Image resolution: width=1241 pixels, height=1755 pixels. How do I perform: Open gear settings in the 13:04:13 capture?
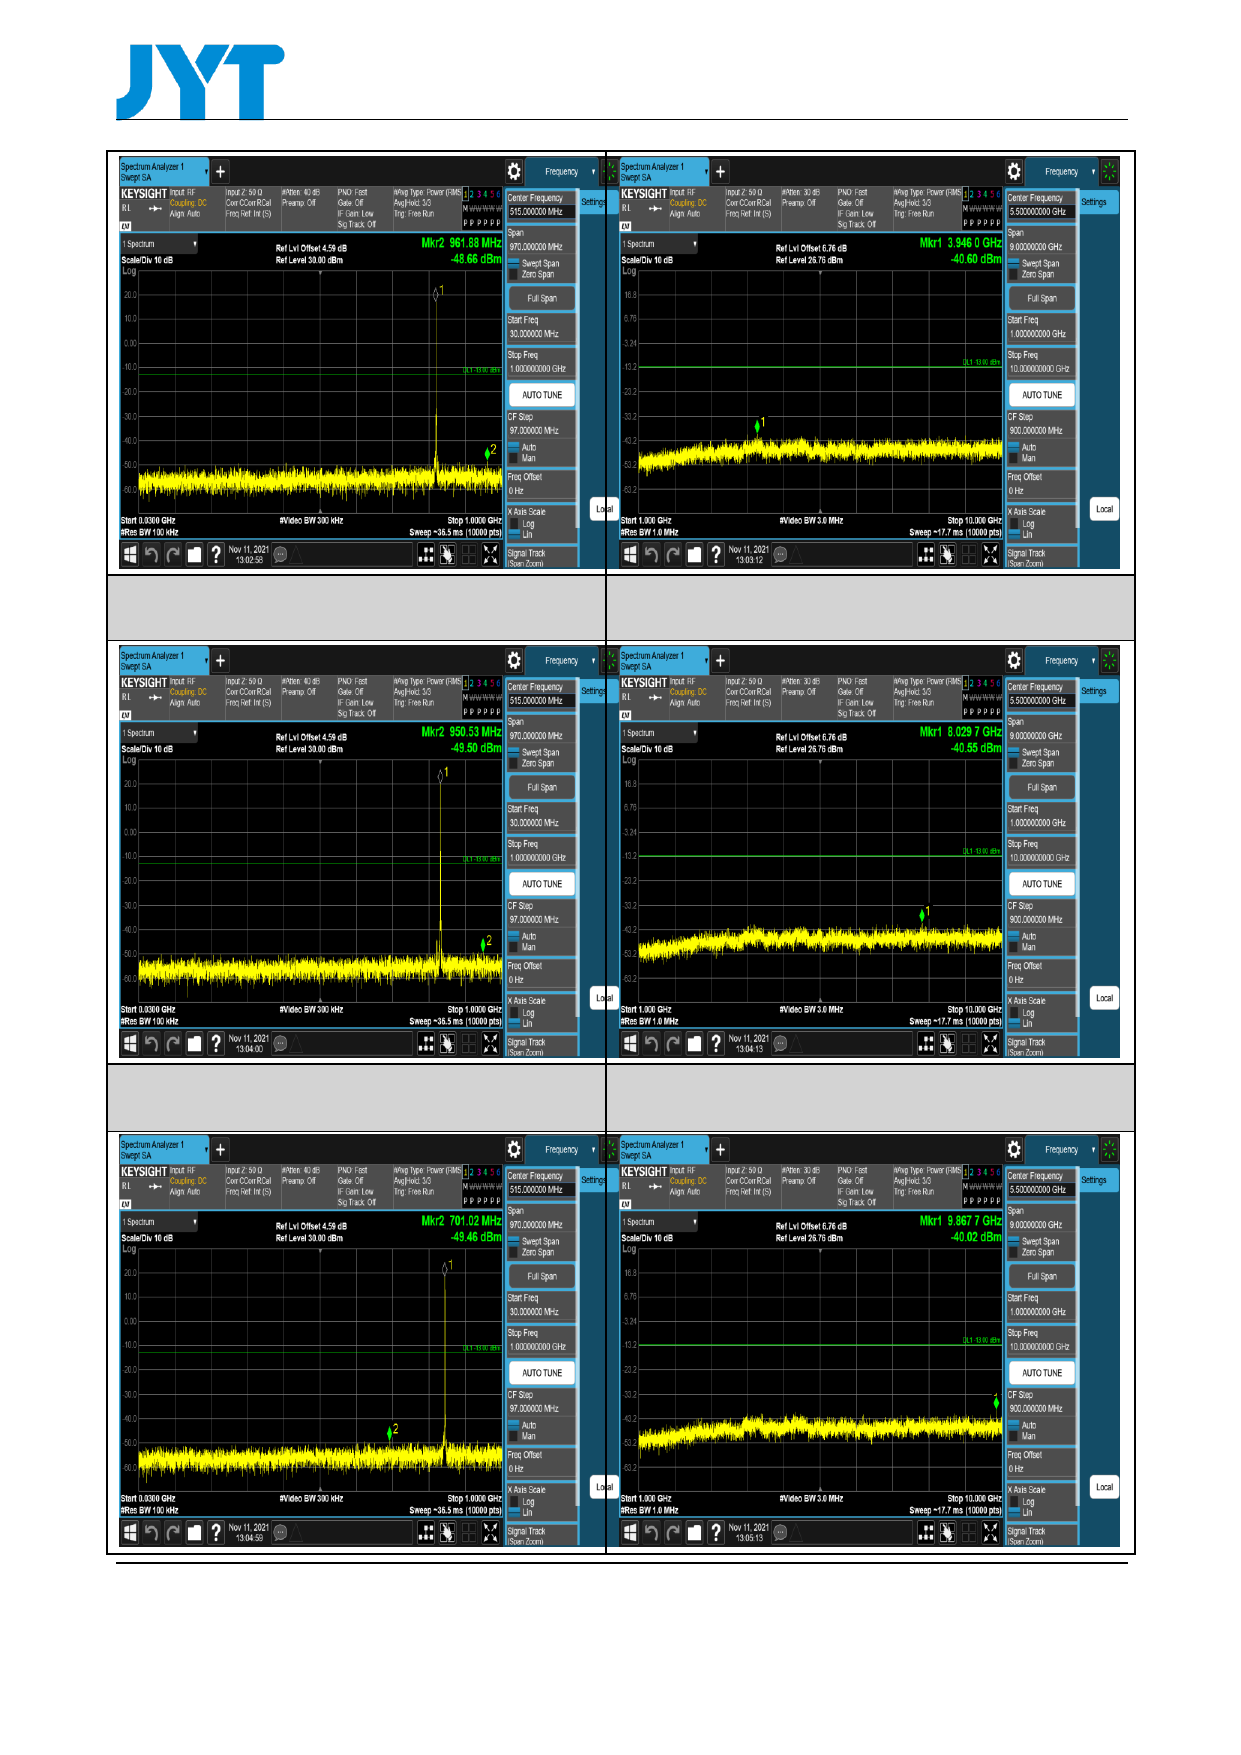pyautogui.click(x=1014, y=660)
